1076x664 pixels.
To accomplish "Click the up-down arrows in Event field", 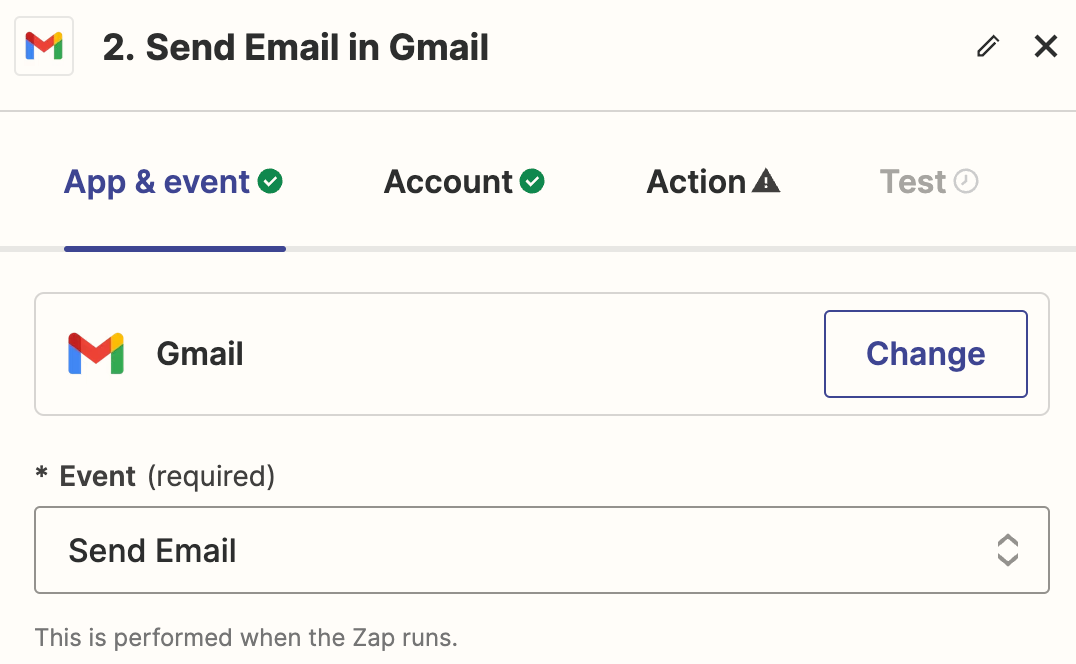I will [x=1007, y=550].
